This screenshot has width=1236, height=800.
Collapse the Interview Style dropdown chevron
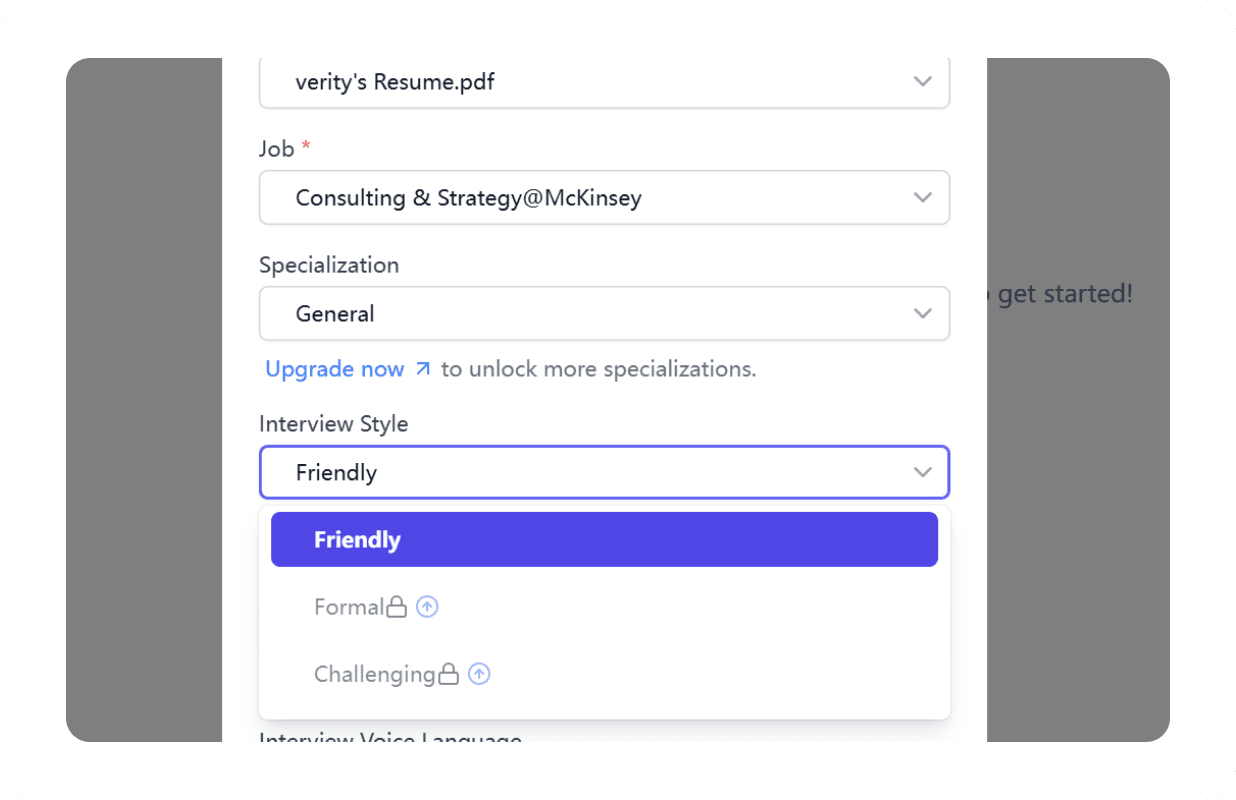point(923,472)
